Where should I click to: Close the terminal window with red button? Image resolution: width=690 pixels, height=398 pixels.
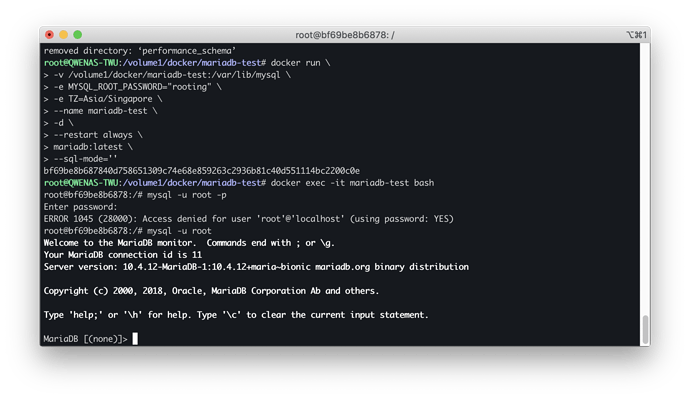[49, 34]
